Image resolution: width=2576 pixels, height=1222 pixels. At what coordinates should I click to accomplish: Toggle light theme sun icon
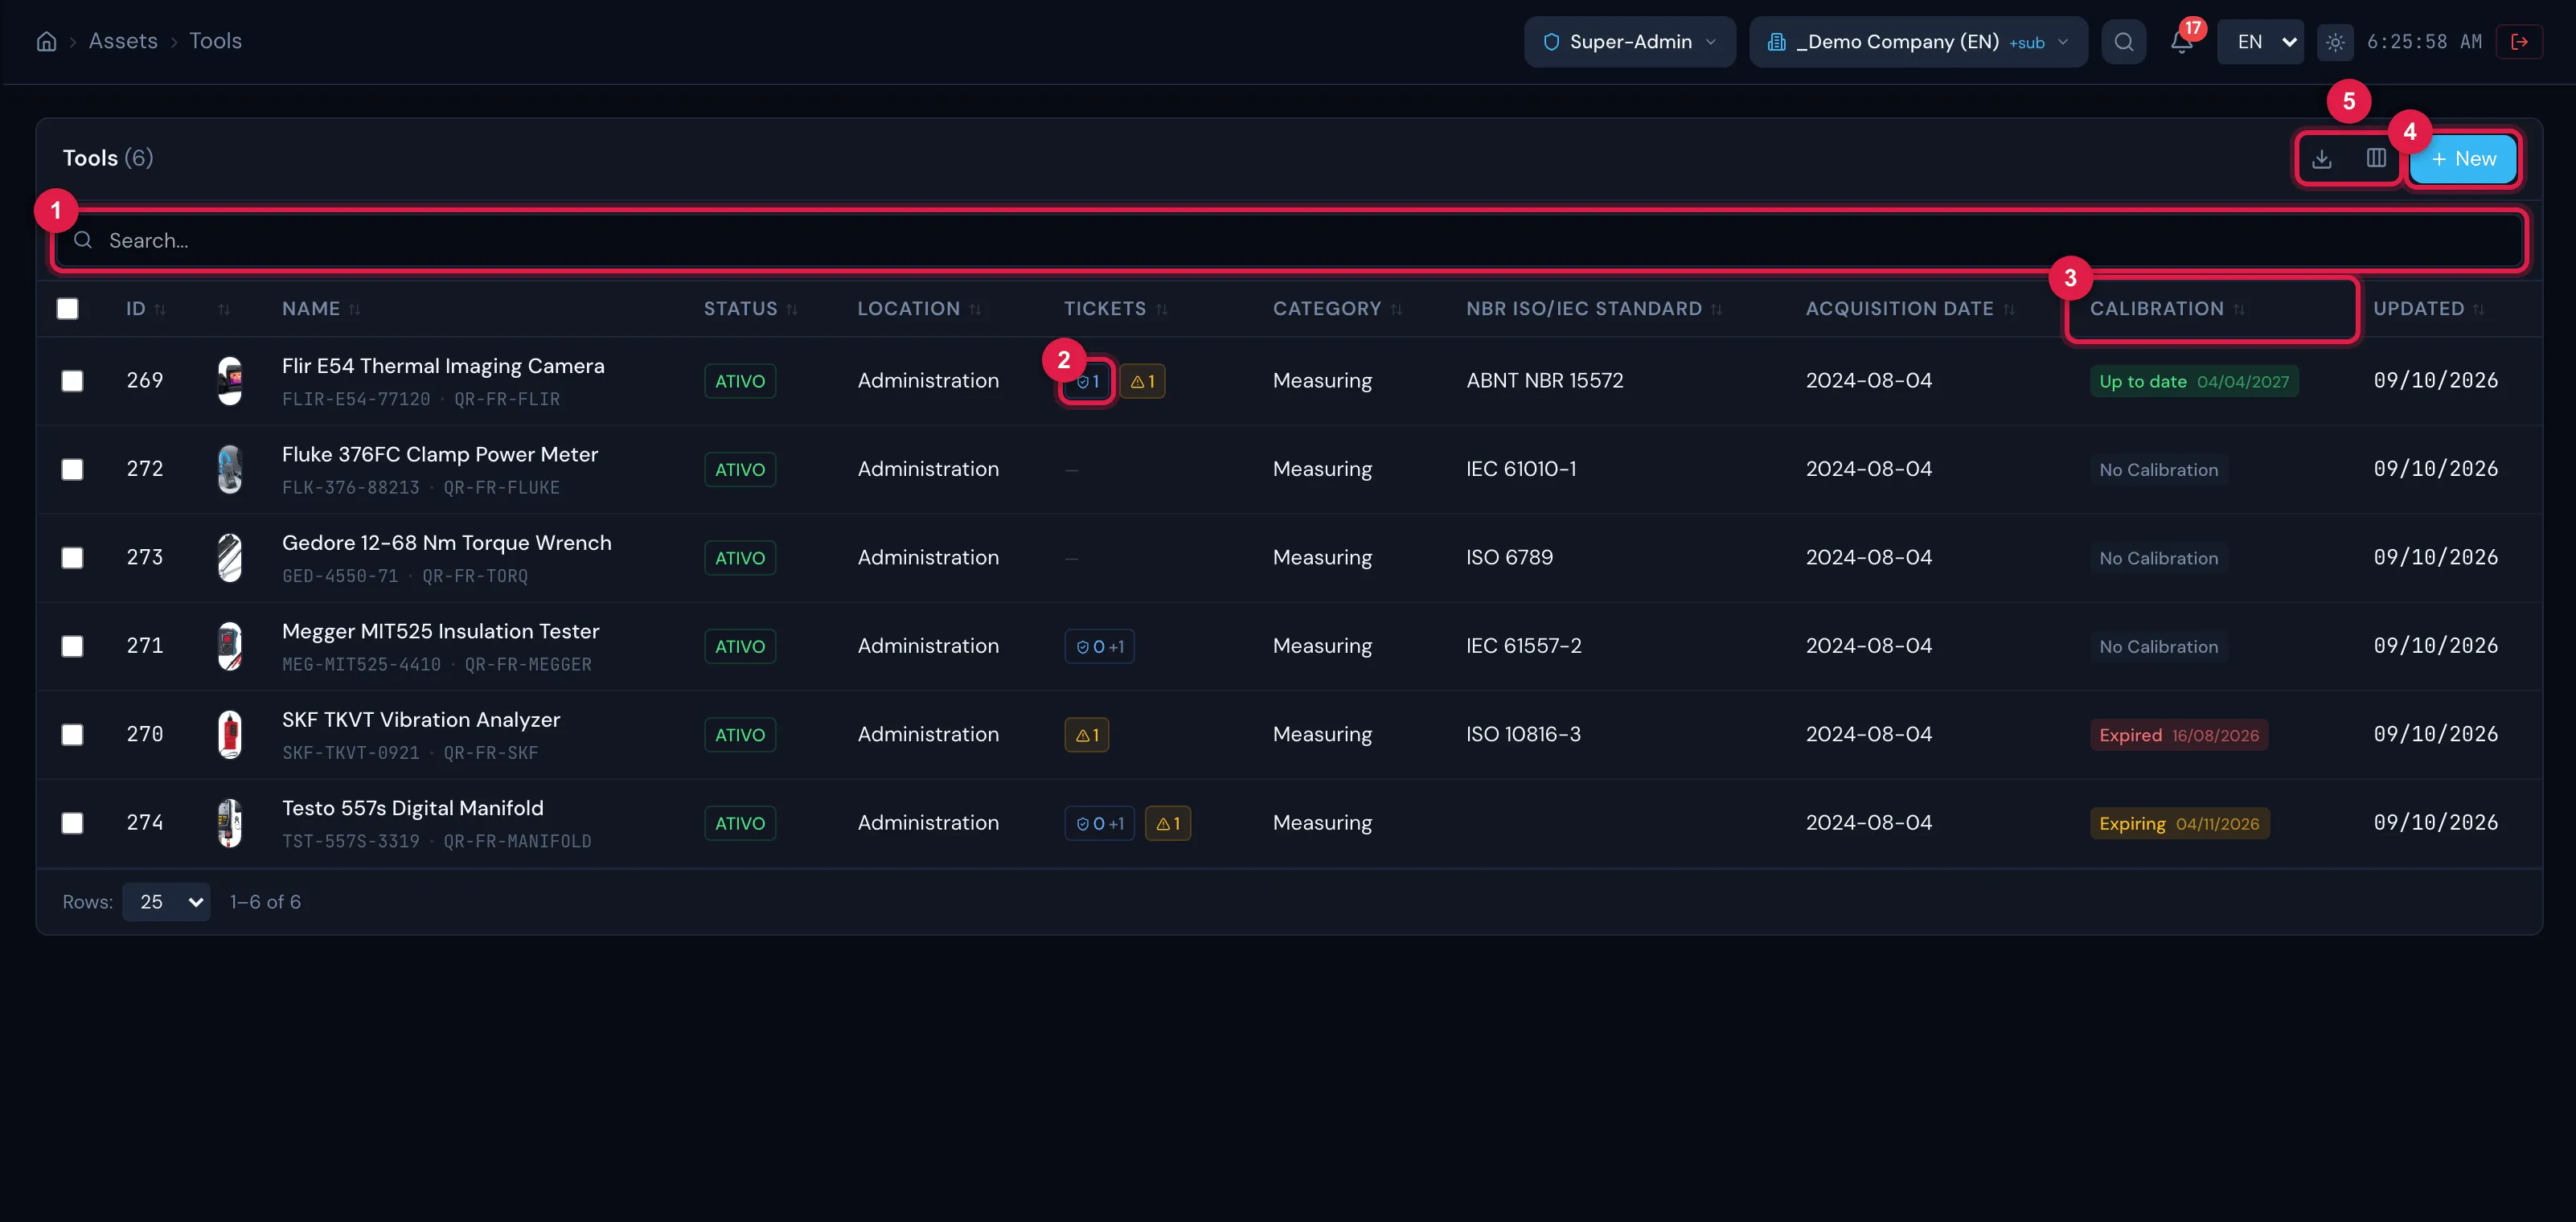coord(2335,42)
